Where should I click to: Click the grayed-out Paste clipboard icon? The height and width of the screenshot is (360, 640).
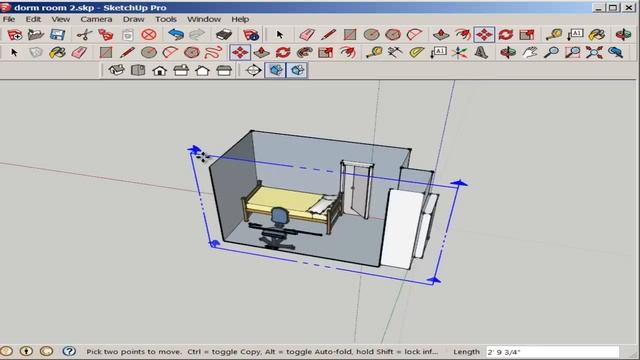point(127,35)
